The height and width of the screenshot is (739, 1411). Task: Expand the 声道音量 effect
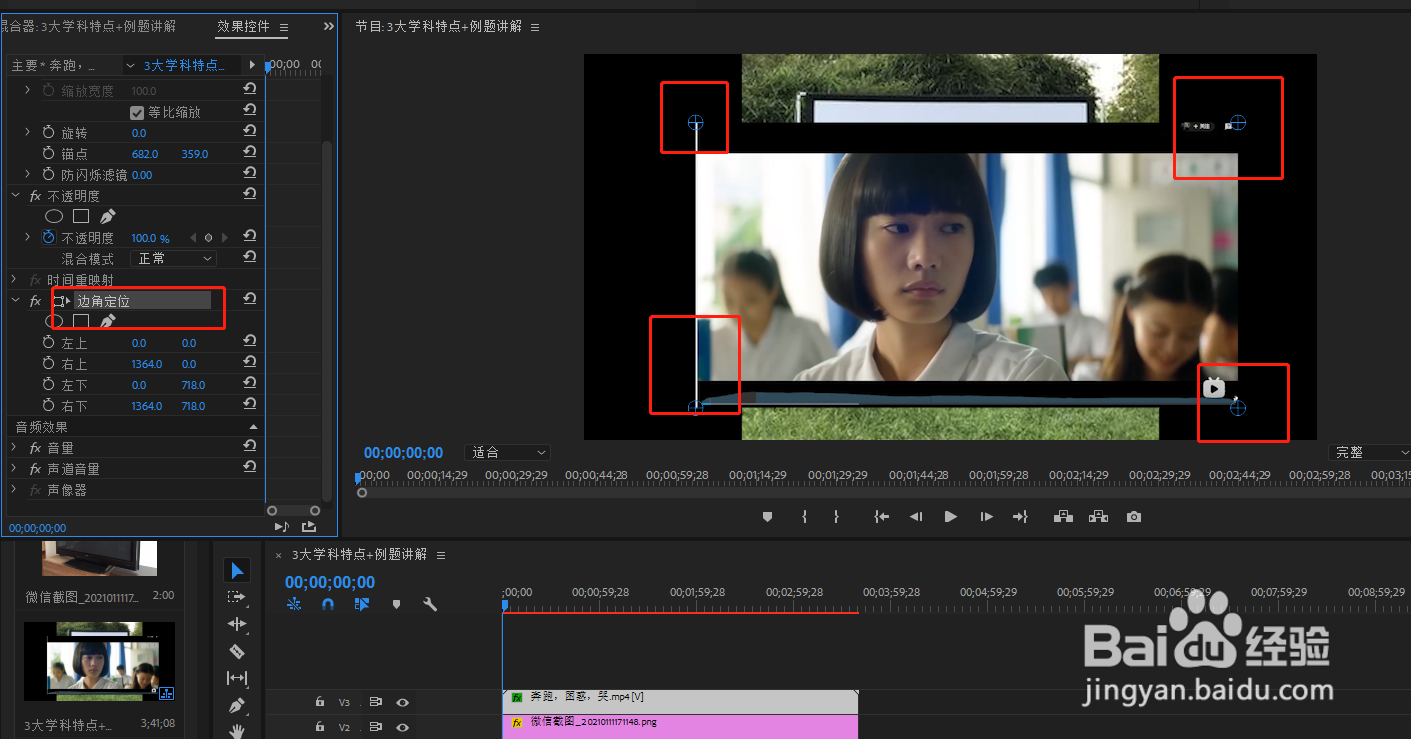click(15, 469)
